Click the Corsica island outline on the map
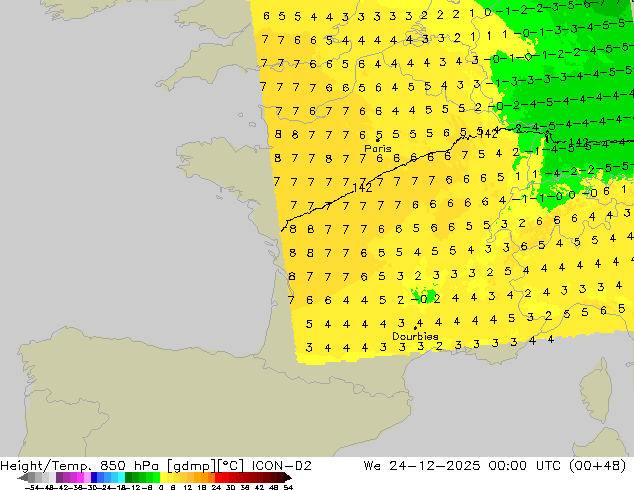Image resolution: width=634 pixels, height=490 pixels. pos(595,389)
